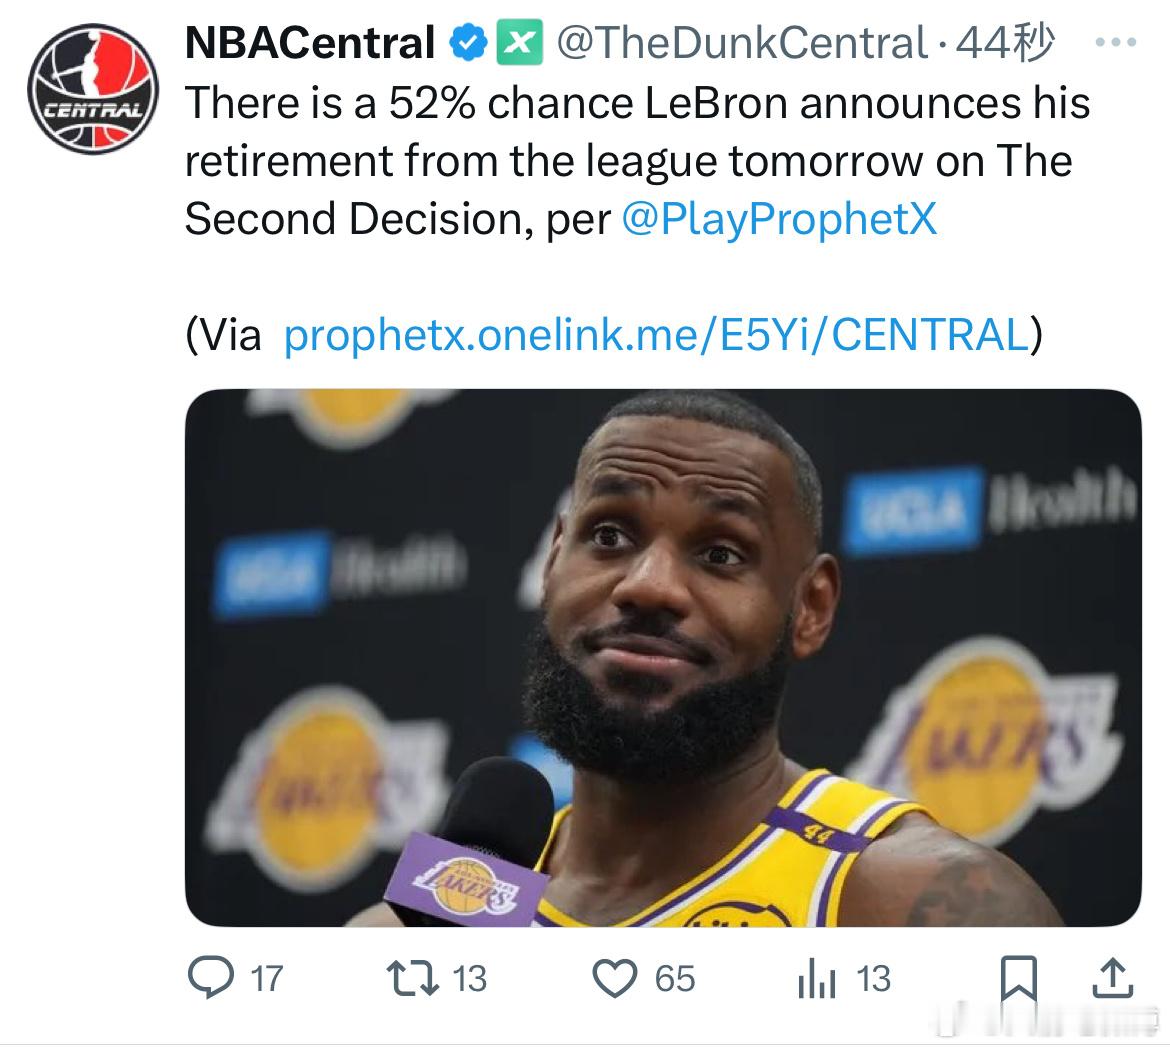This screenshot has height=1049, width=1170.
Task: Click the 44秒 post timestamp
Action: pos(1005,43)
